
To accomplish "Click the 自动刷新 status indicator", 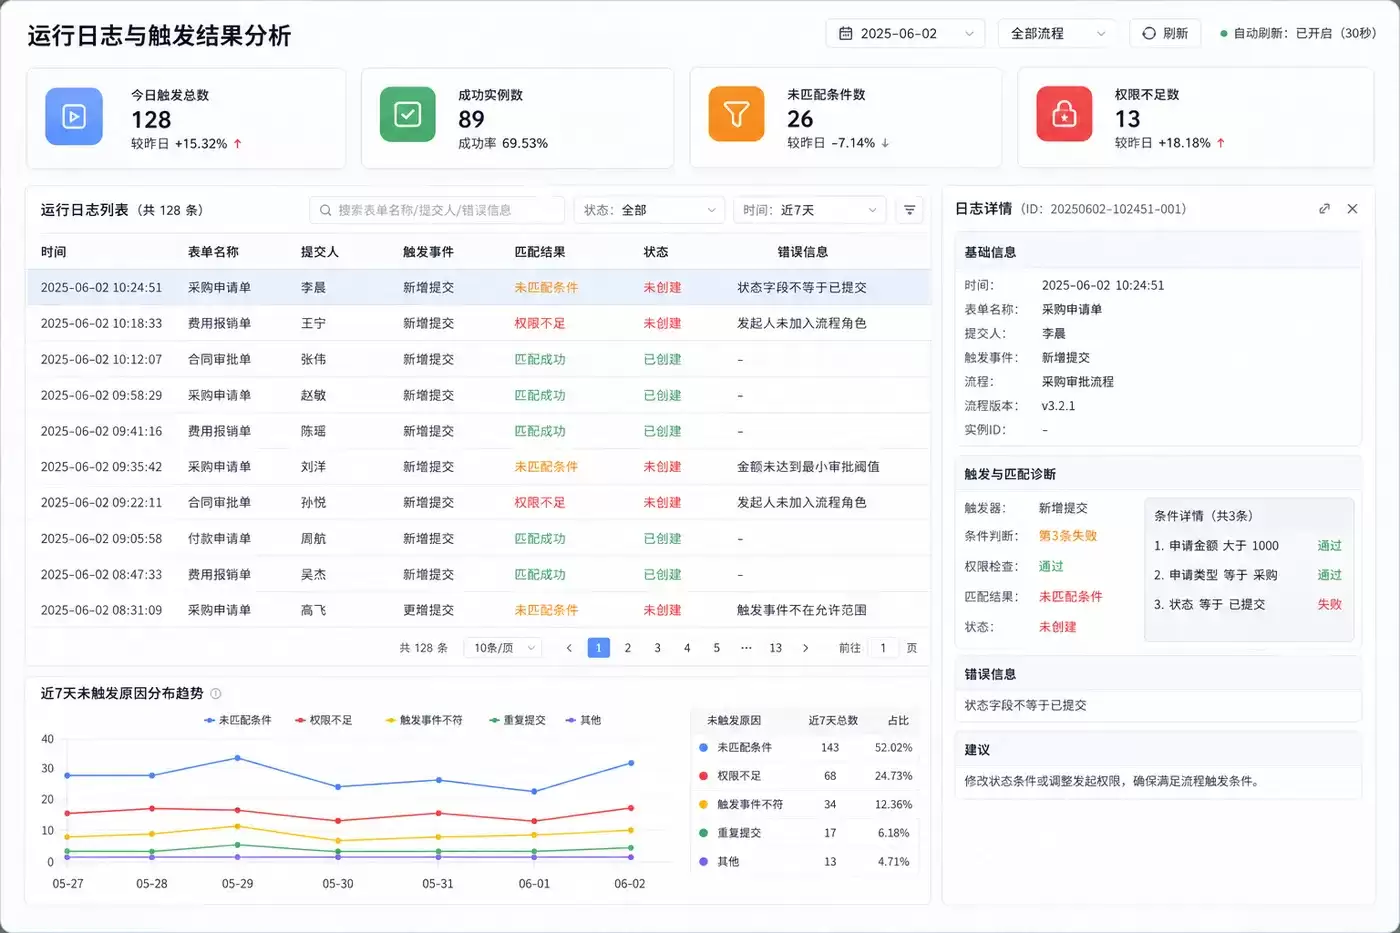I will (x=1298, y=33).
